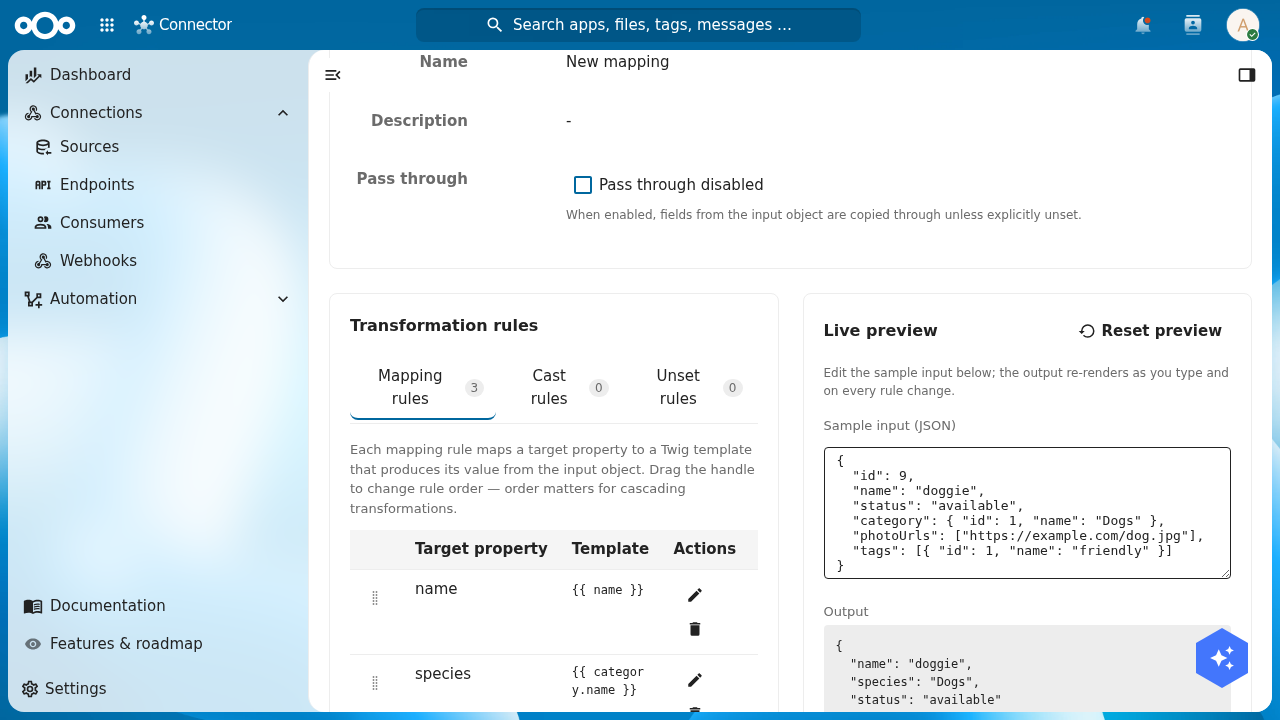Expand the Automation section
This screenshot has height=720, width=1280.
click(283, 299)
